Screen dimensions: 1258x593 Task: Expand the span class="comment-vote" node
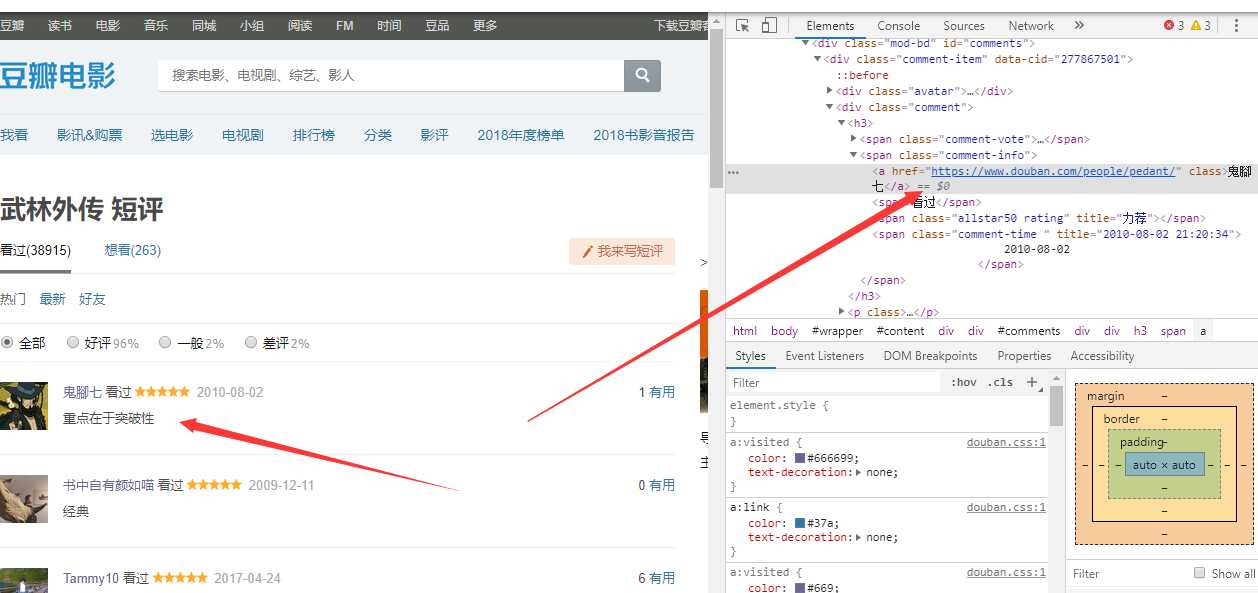(x=853, y=139)
